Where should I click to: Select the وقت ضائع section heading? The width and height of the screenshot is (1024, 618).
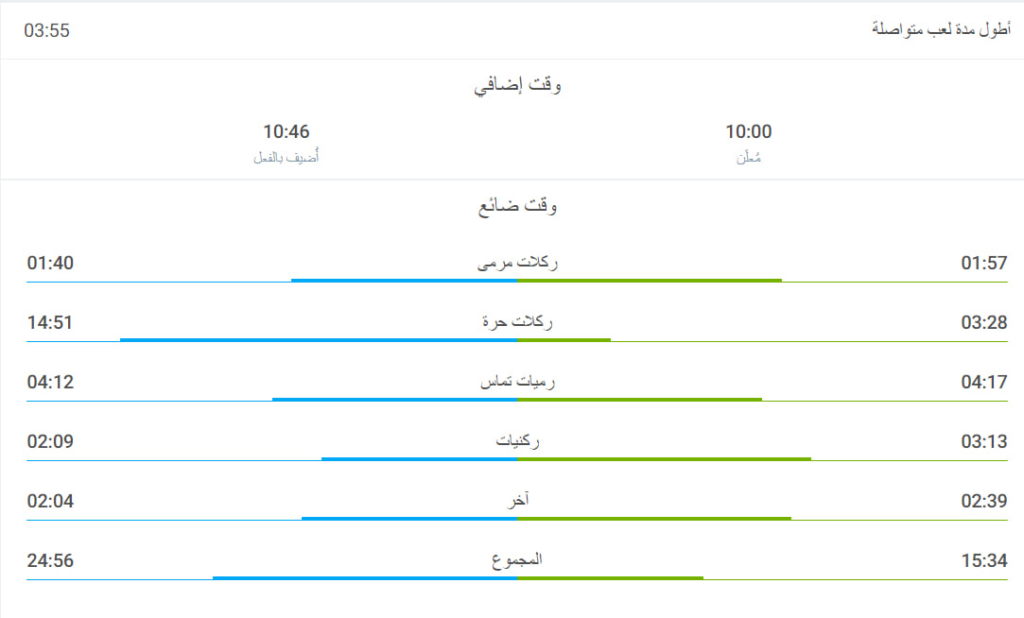(x=517, y=206)
